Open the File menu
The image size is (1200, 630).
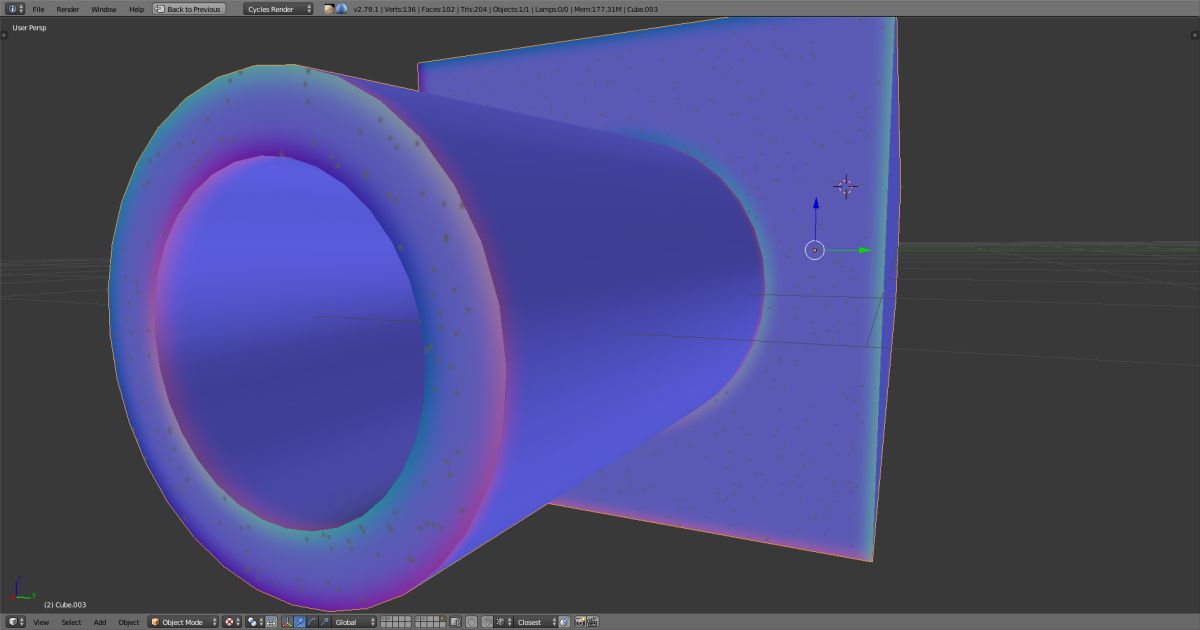[38, 9]
